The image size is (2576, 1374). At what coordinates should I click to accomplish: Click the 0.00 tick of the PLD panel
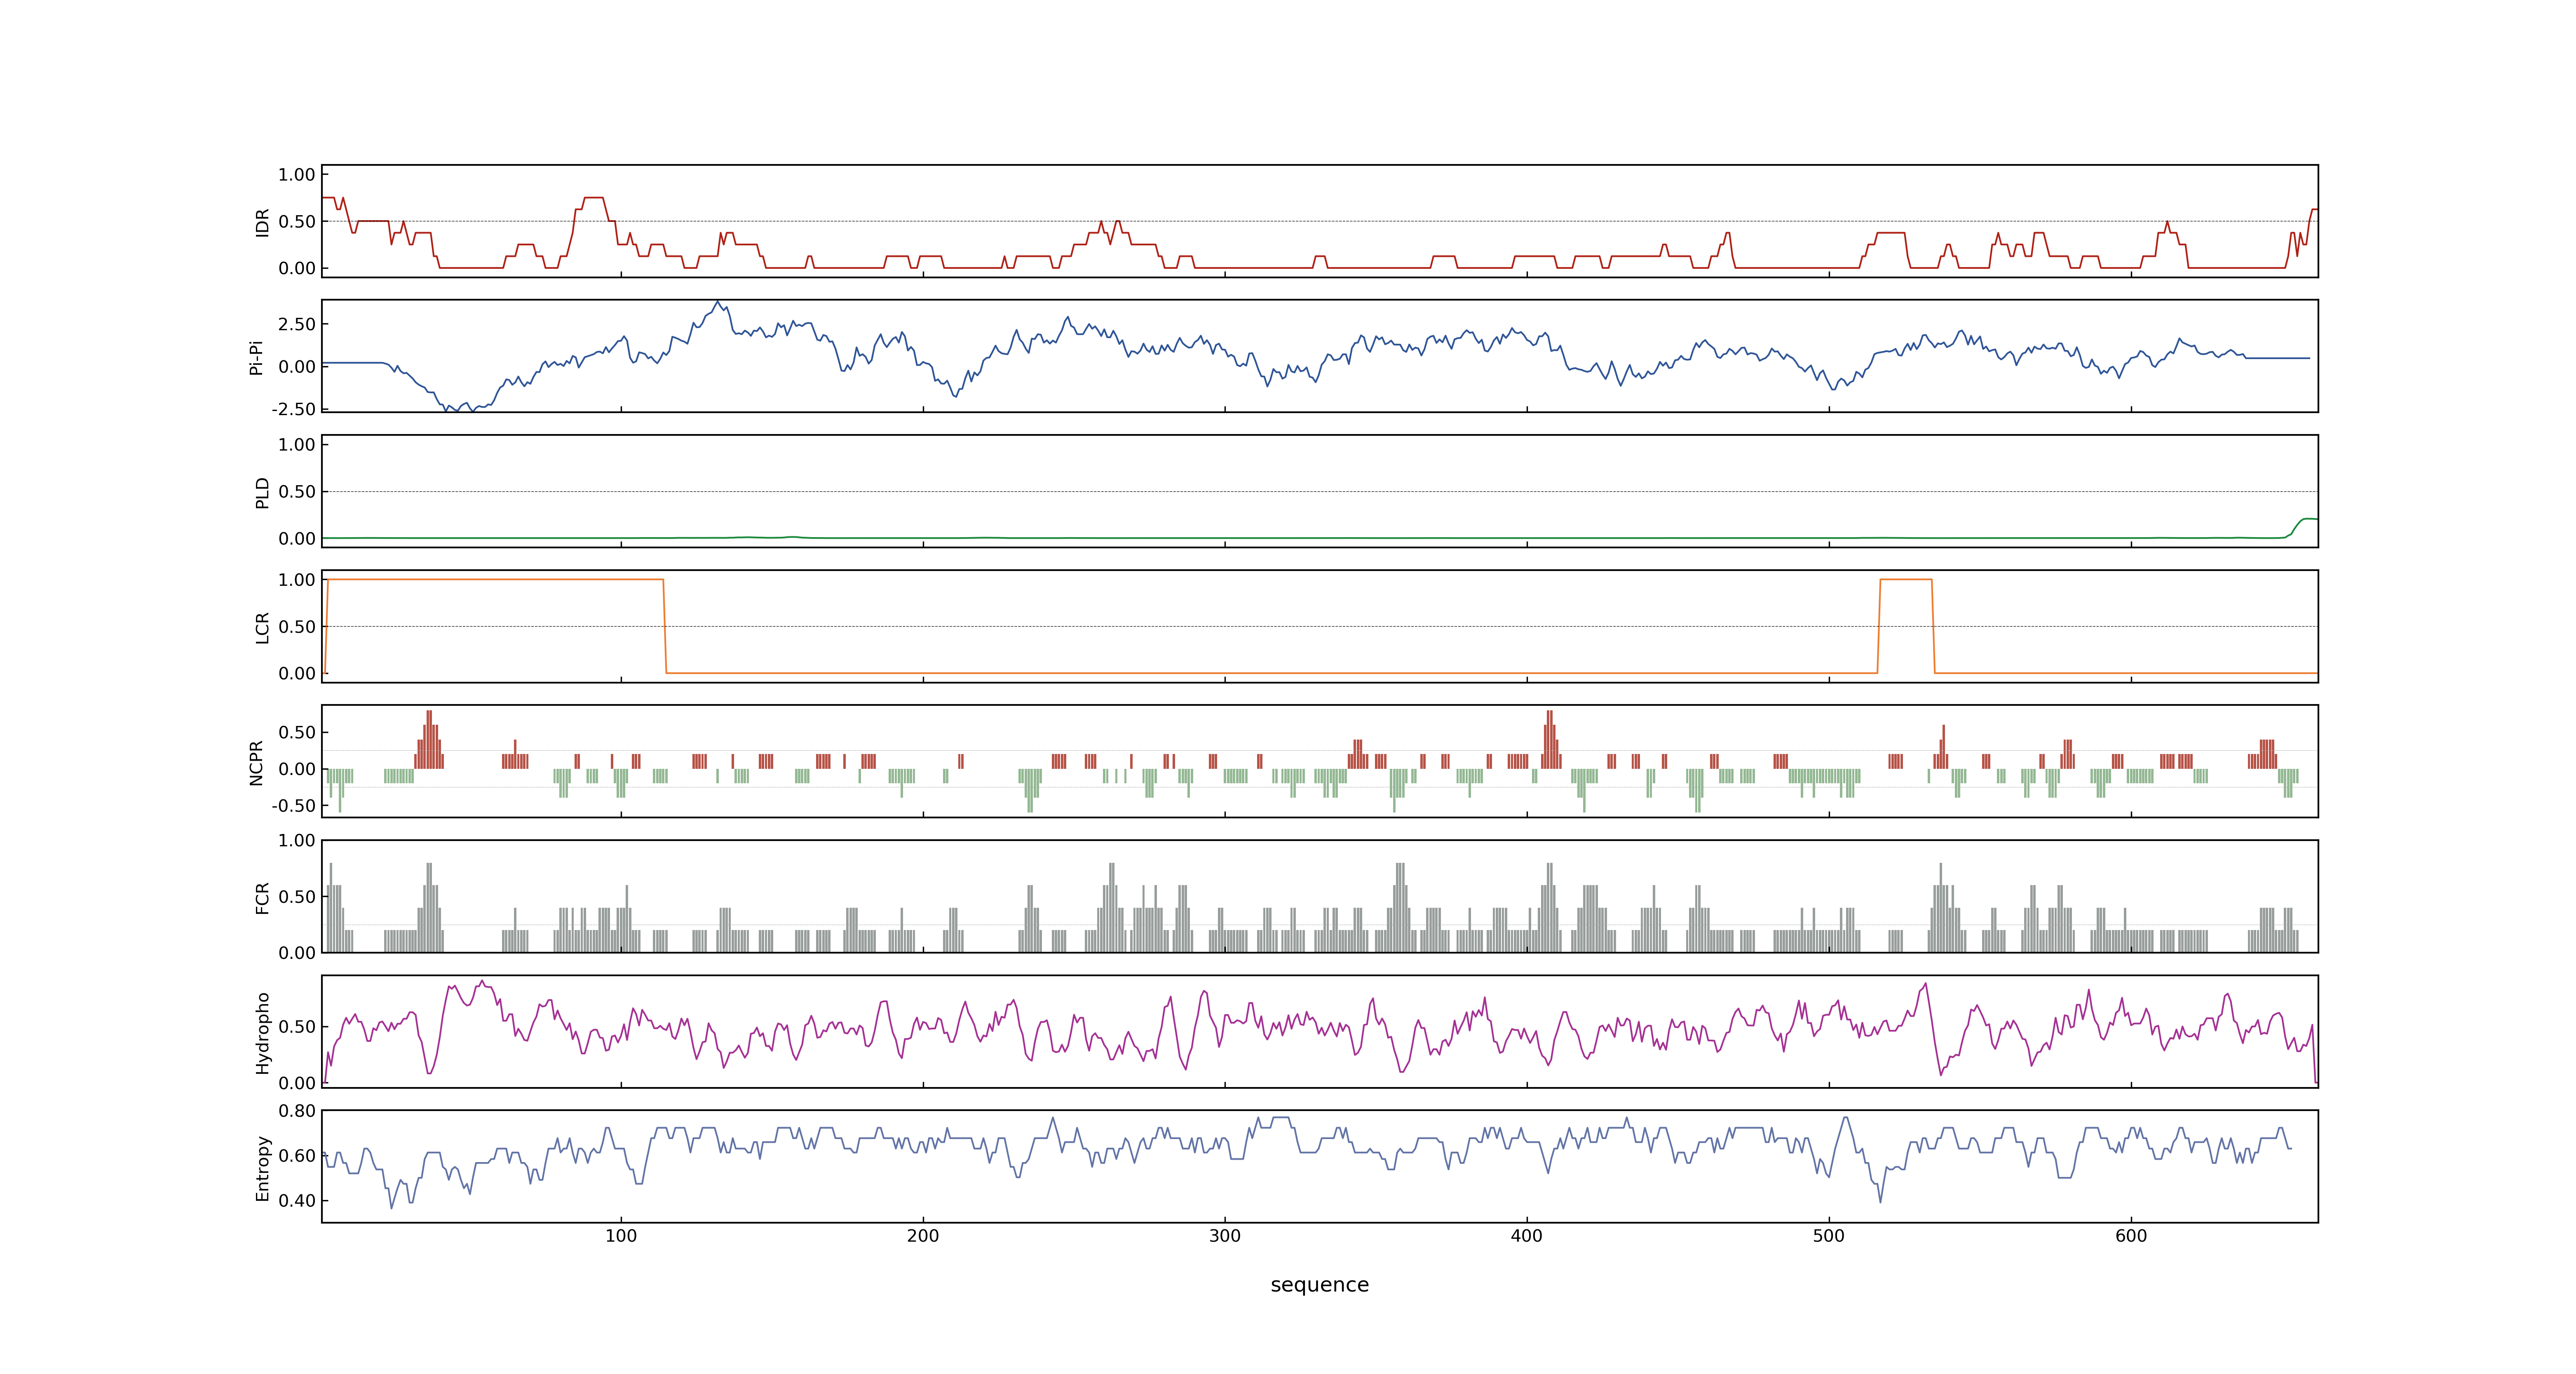(x=297, y=538)
